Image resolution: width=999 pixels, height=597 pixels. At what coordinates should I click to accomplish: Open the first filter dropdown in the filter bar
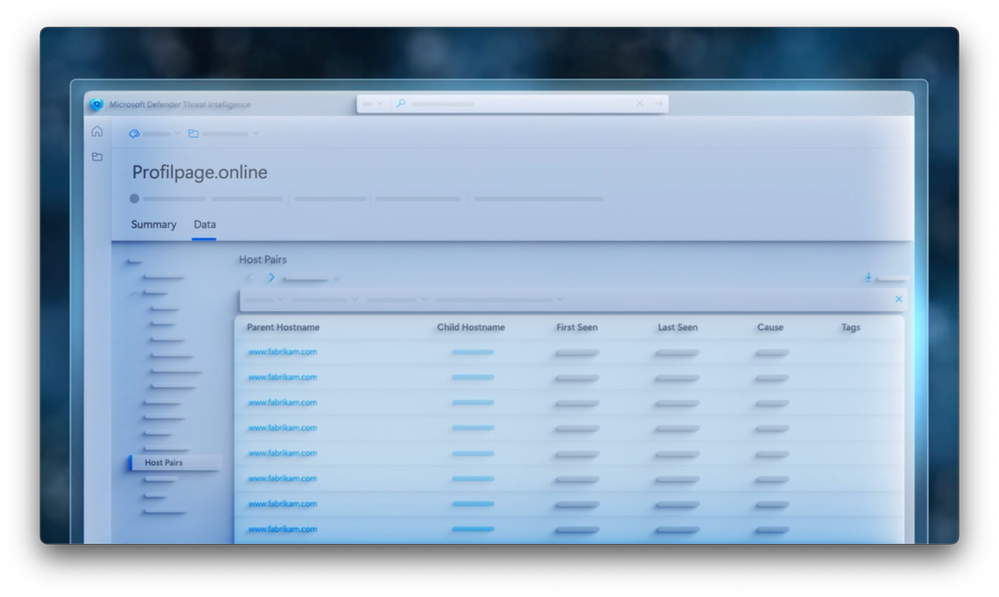(264, 299)
